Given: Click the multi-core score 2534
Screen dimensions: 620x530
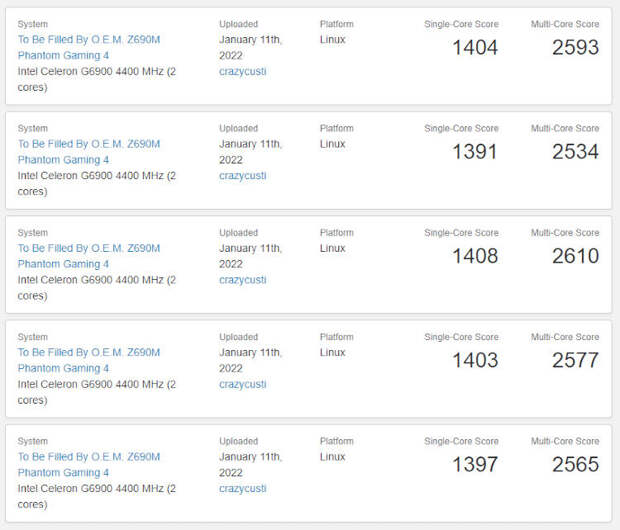Looking at the screenshot, I should coord(575,152).
